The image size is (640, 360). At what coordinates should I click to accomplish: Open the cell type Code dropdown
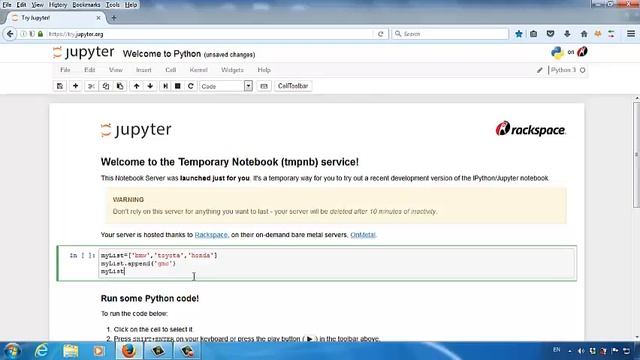click(x=226, y=86)
